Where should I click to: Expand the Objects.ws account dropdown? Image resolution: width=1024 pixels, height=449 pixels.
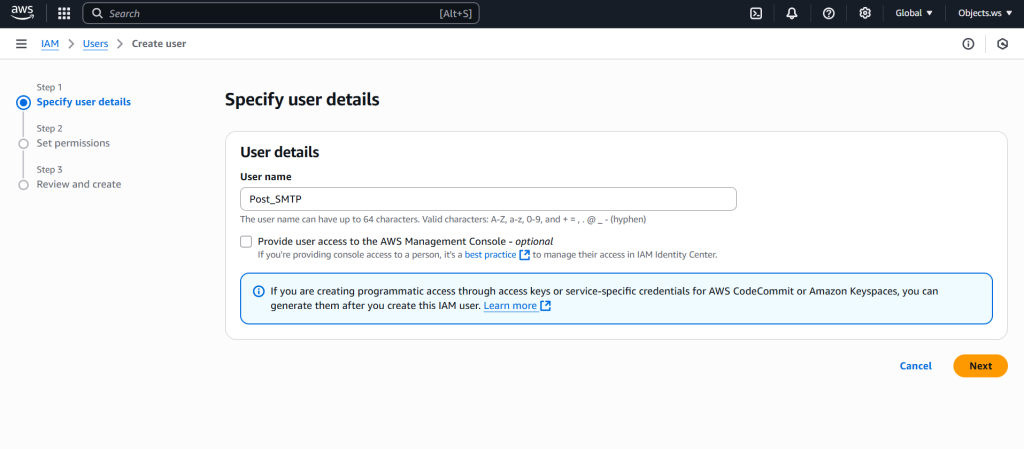tap(984, 14)
